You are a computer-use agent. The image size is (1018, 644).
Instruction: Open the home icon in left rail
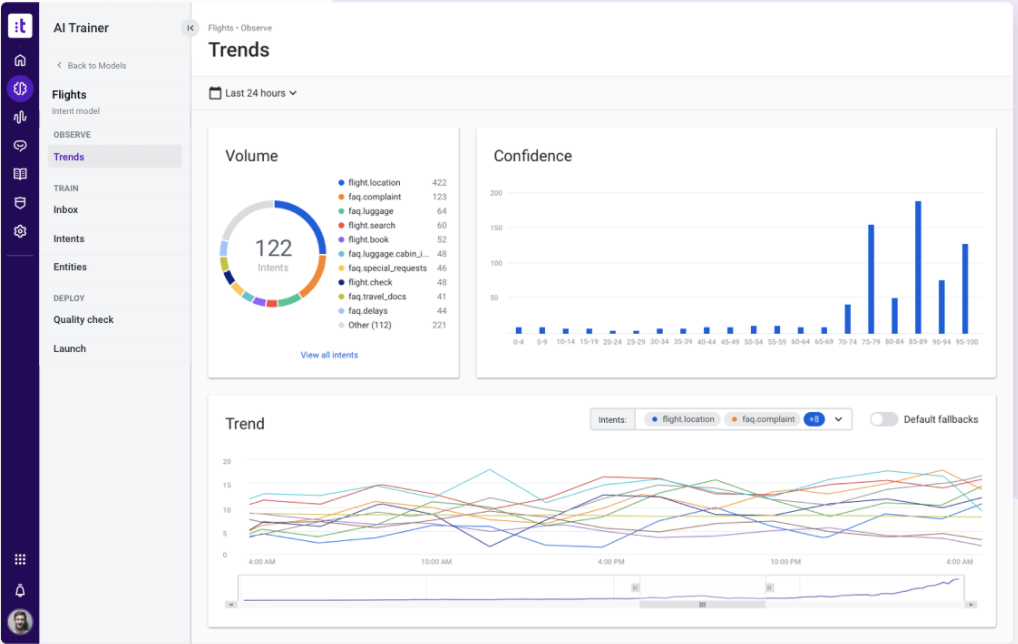(x=20, y=60)
